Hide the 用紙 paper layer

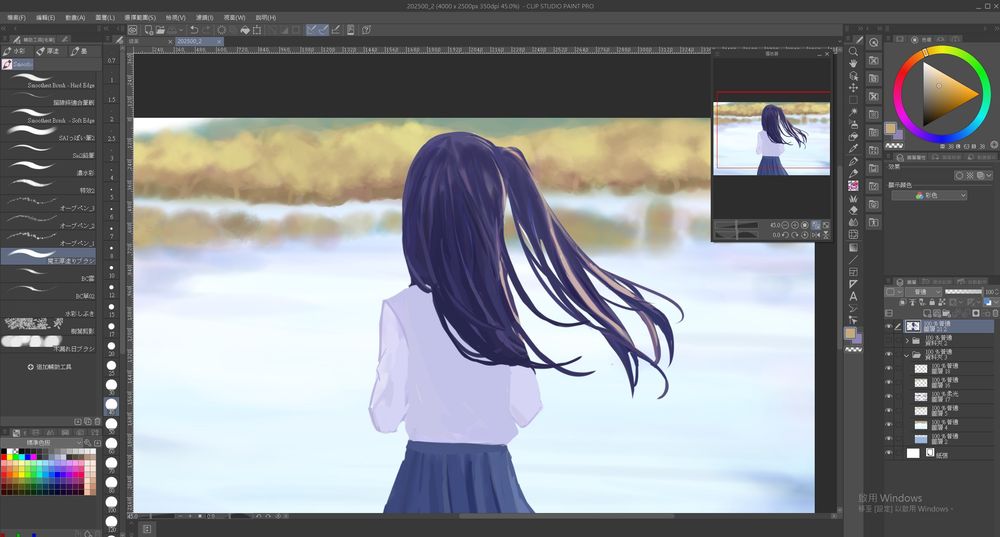point(888,453)
